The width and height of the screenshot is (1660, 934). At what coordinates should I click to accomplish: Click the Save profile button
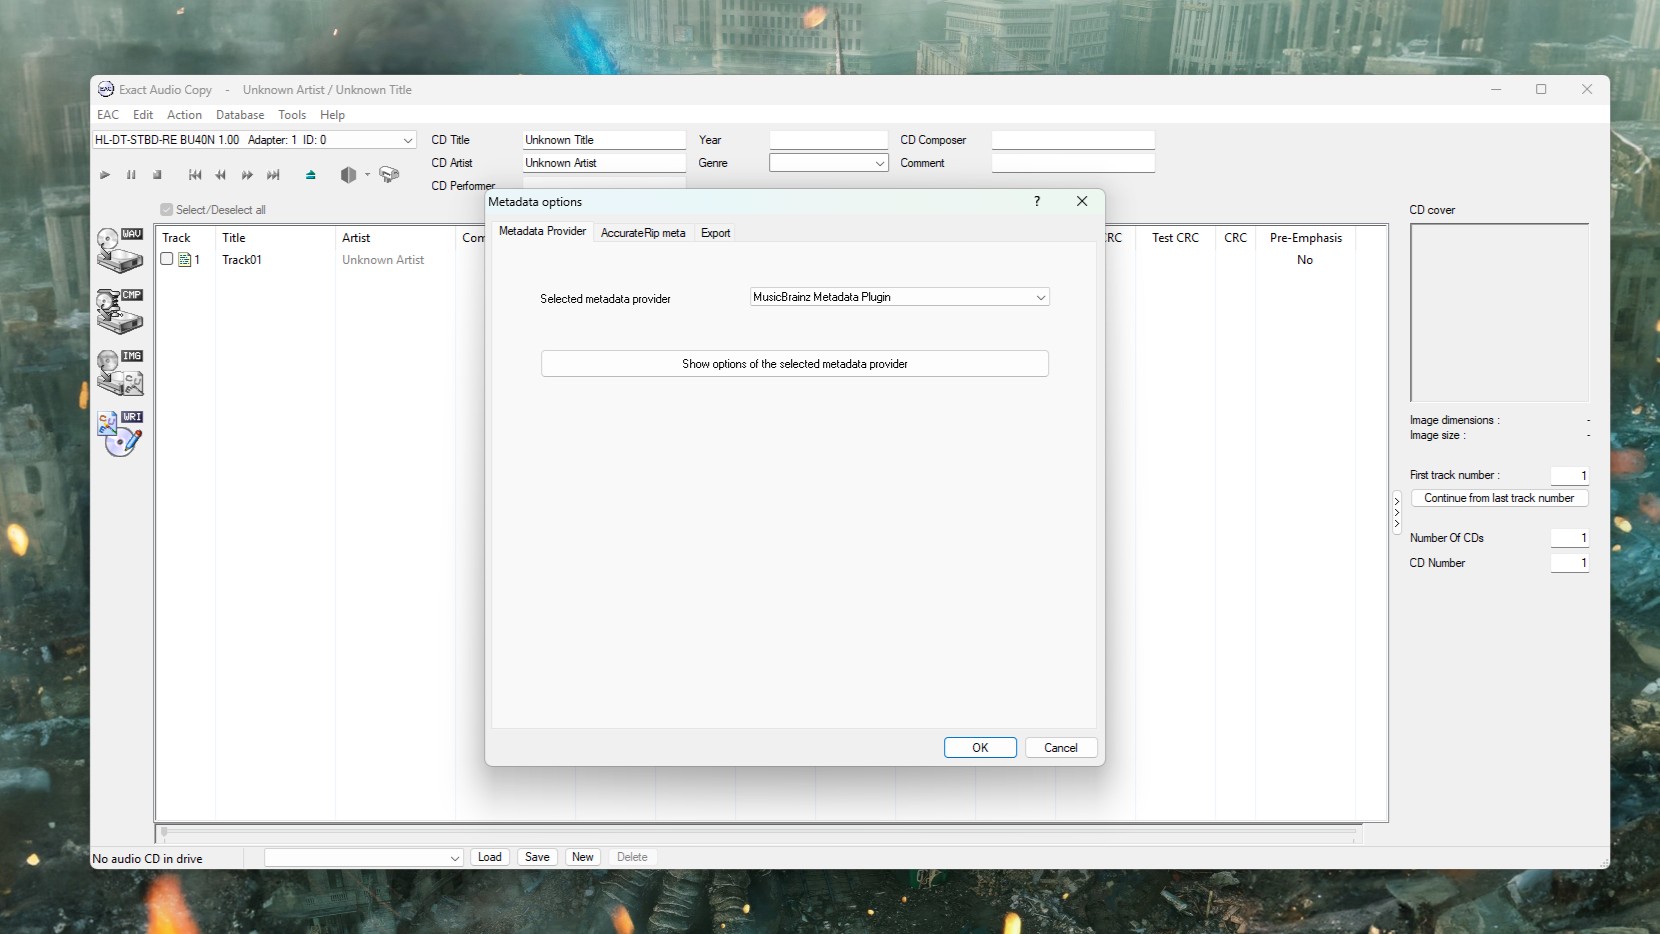tap(538, 857)
